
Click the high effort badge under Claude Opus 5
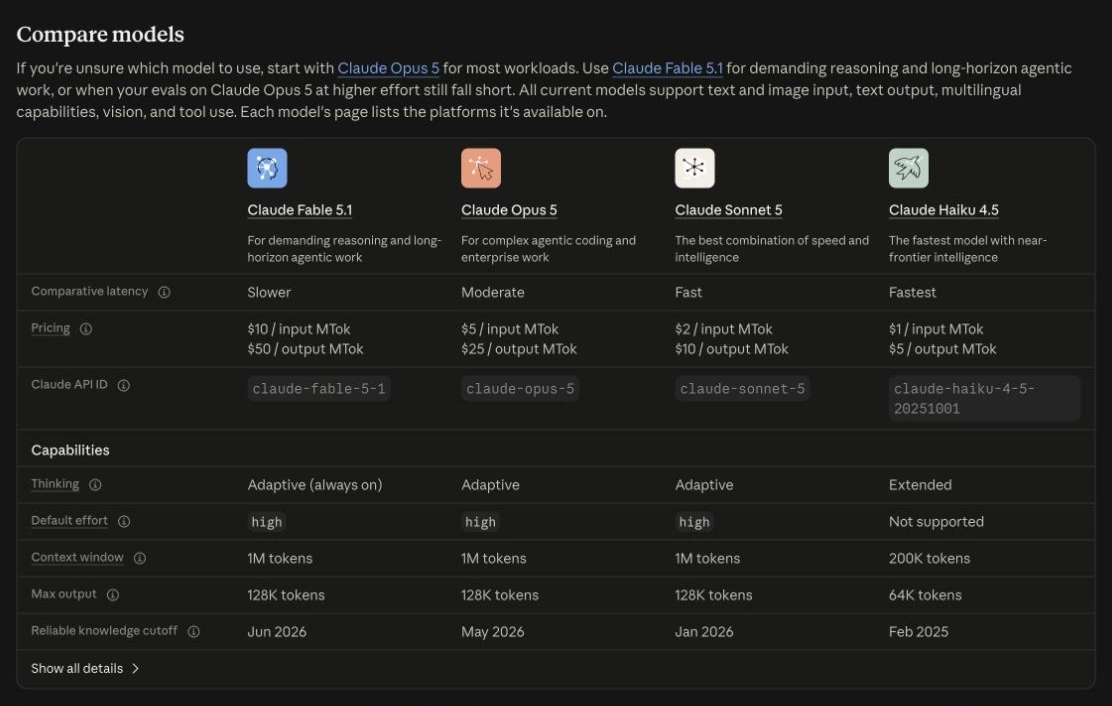(x=480, y=522)
